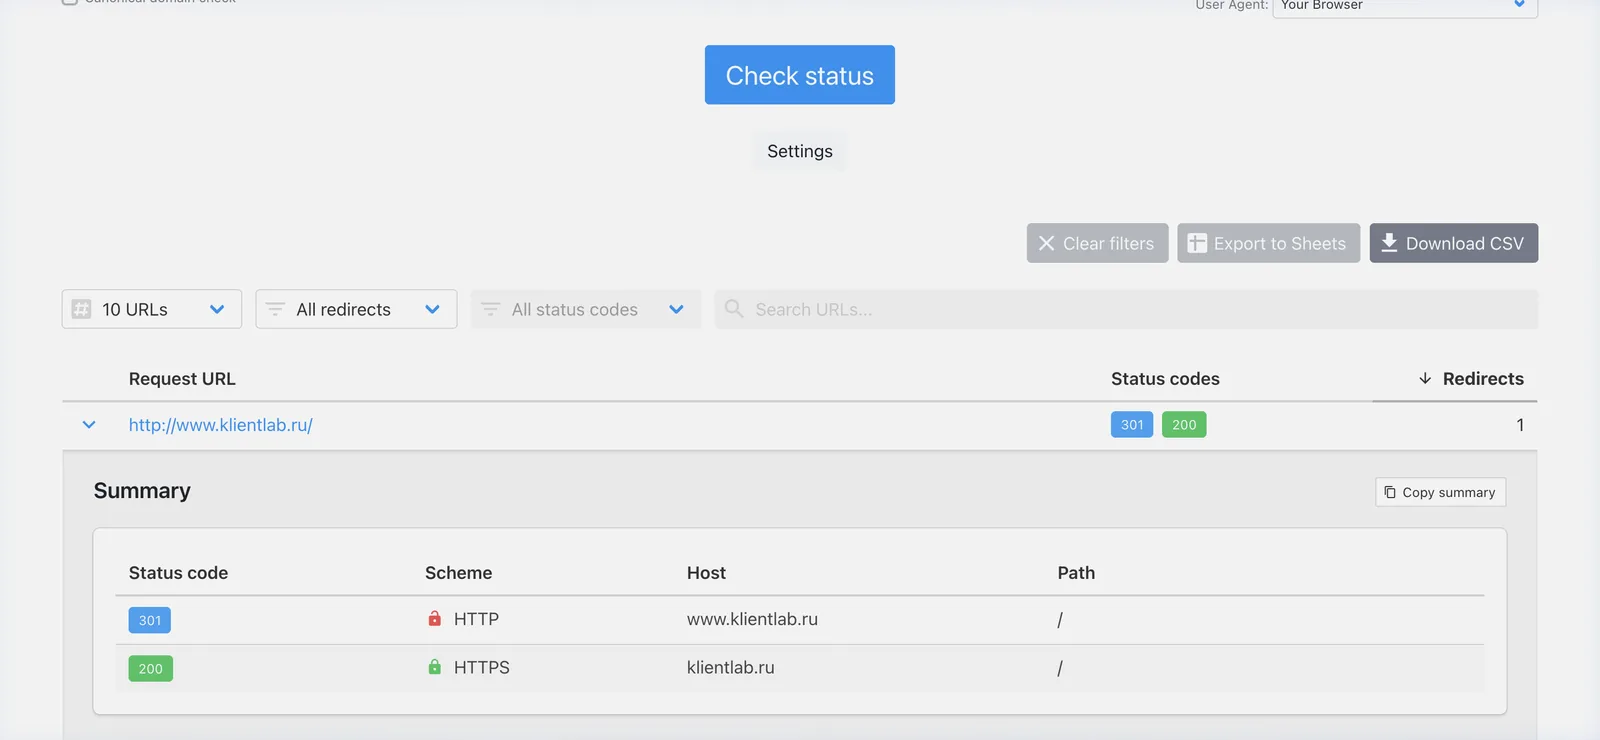The height and width of the screenshot is (740, 1600).
Task: Download results as CSV
Action: 1453,243
